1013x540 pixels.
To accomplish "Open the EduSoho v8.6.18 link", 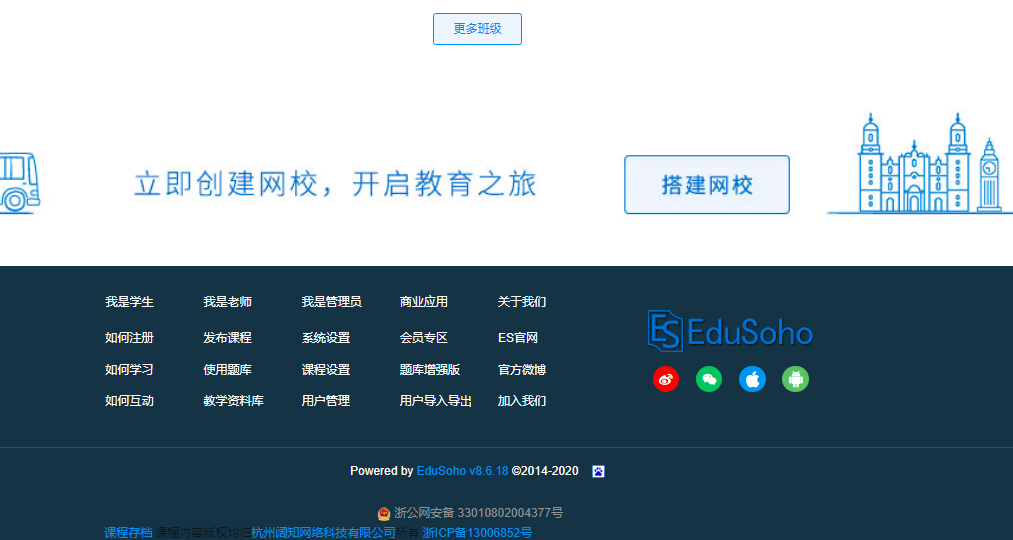I will (x=462, y=471).
